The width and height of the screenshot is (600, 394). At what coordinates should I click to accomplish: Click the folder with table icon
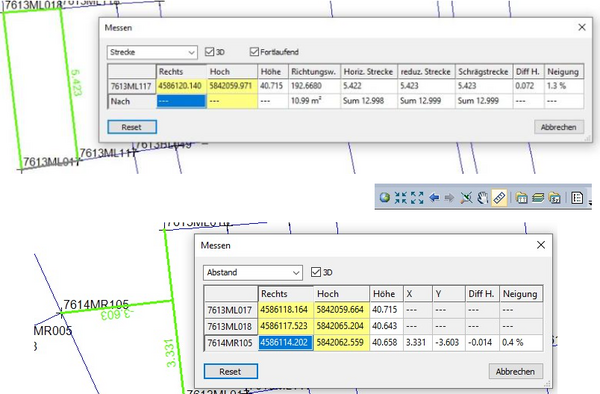pyautogui.click(x=521, y=197)
